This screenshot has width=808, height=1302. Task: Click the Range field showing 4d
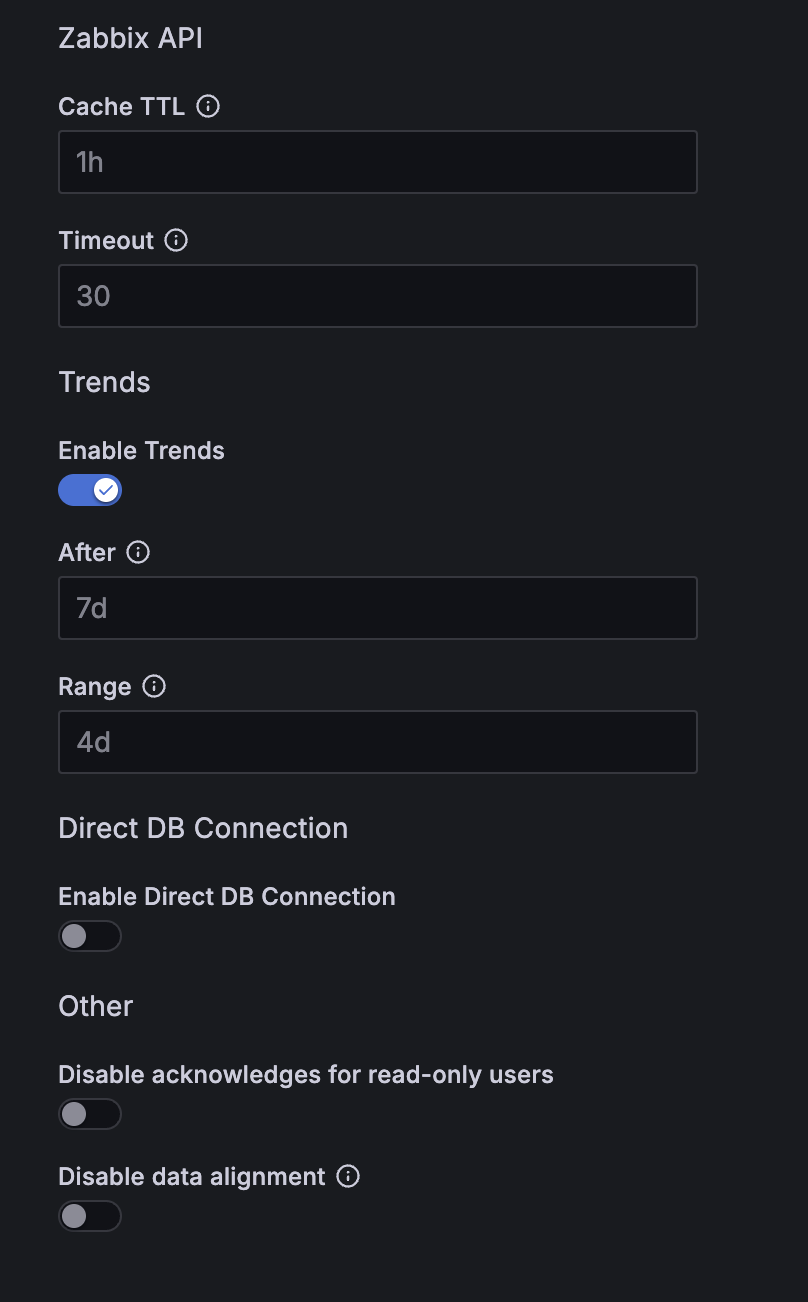tap(378, 742)
